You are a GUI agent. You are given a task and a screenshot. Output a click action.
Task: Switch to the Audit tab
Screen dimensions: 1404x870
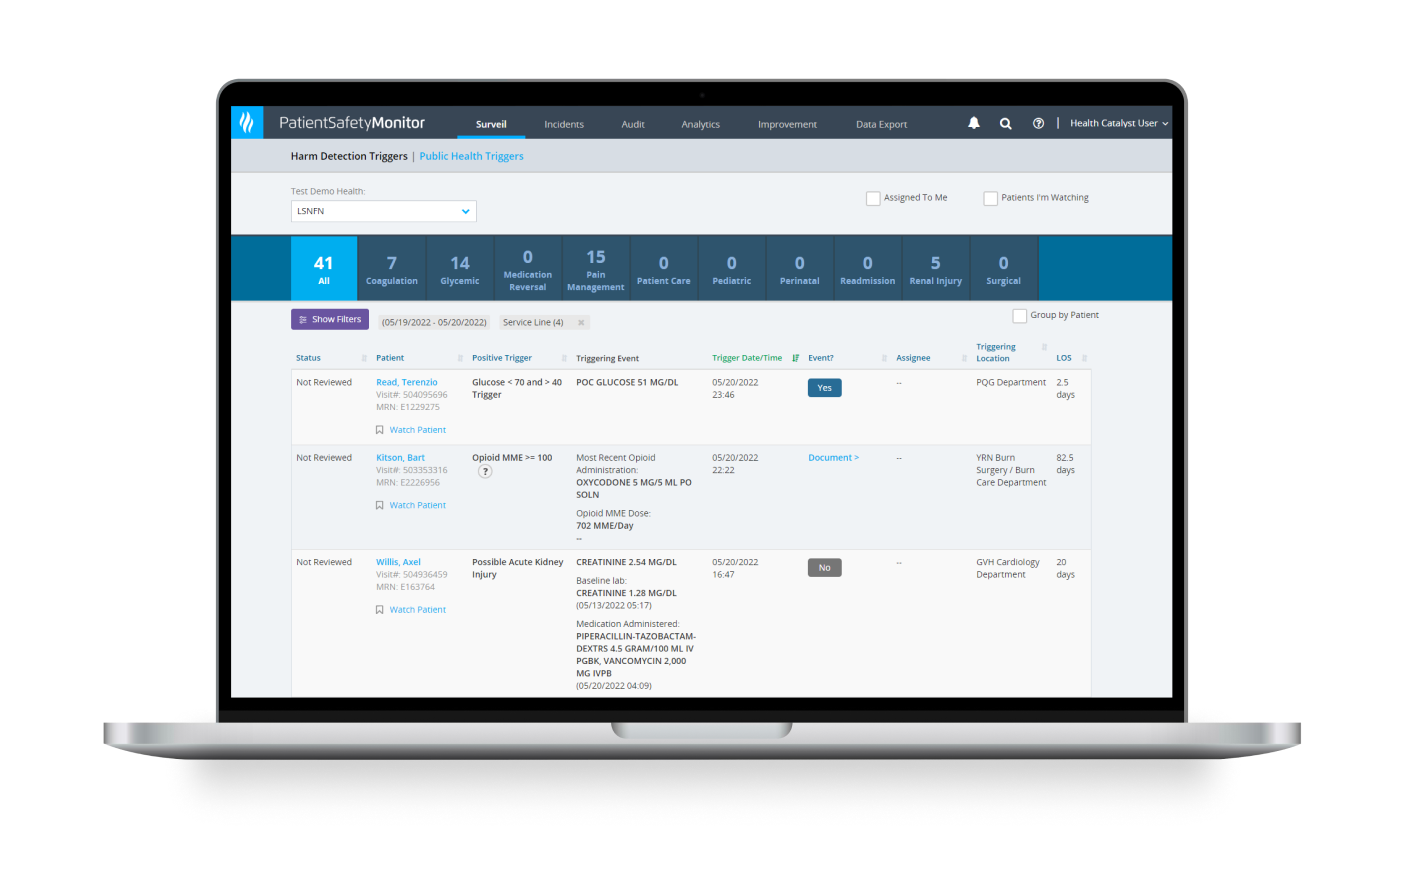tap(633, 125)
